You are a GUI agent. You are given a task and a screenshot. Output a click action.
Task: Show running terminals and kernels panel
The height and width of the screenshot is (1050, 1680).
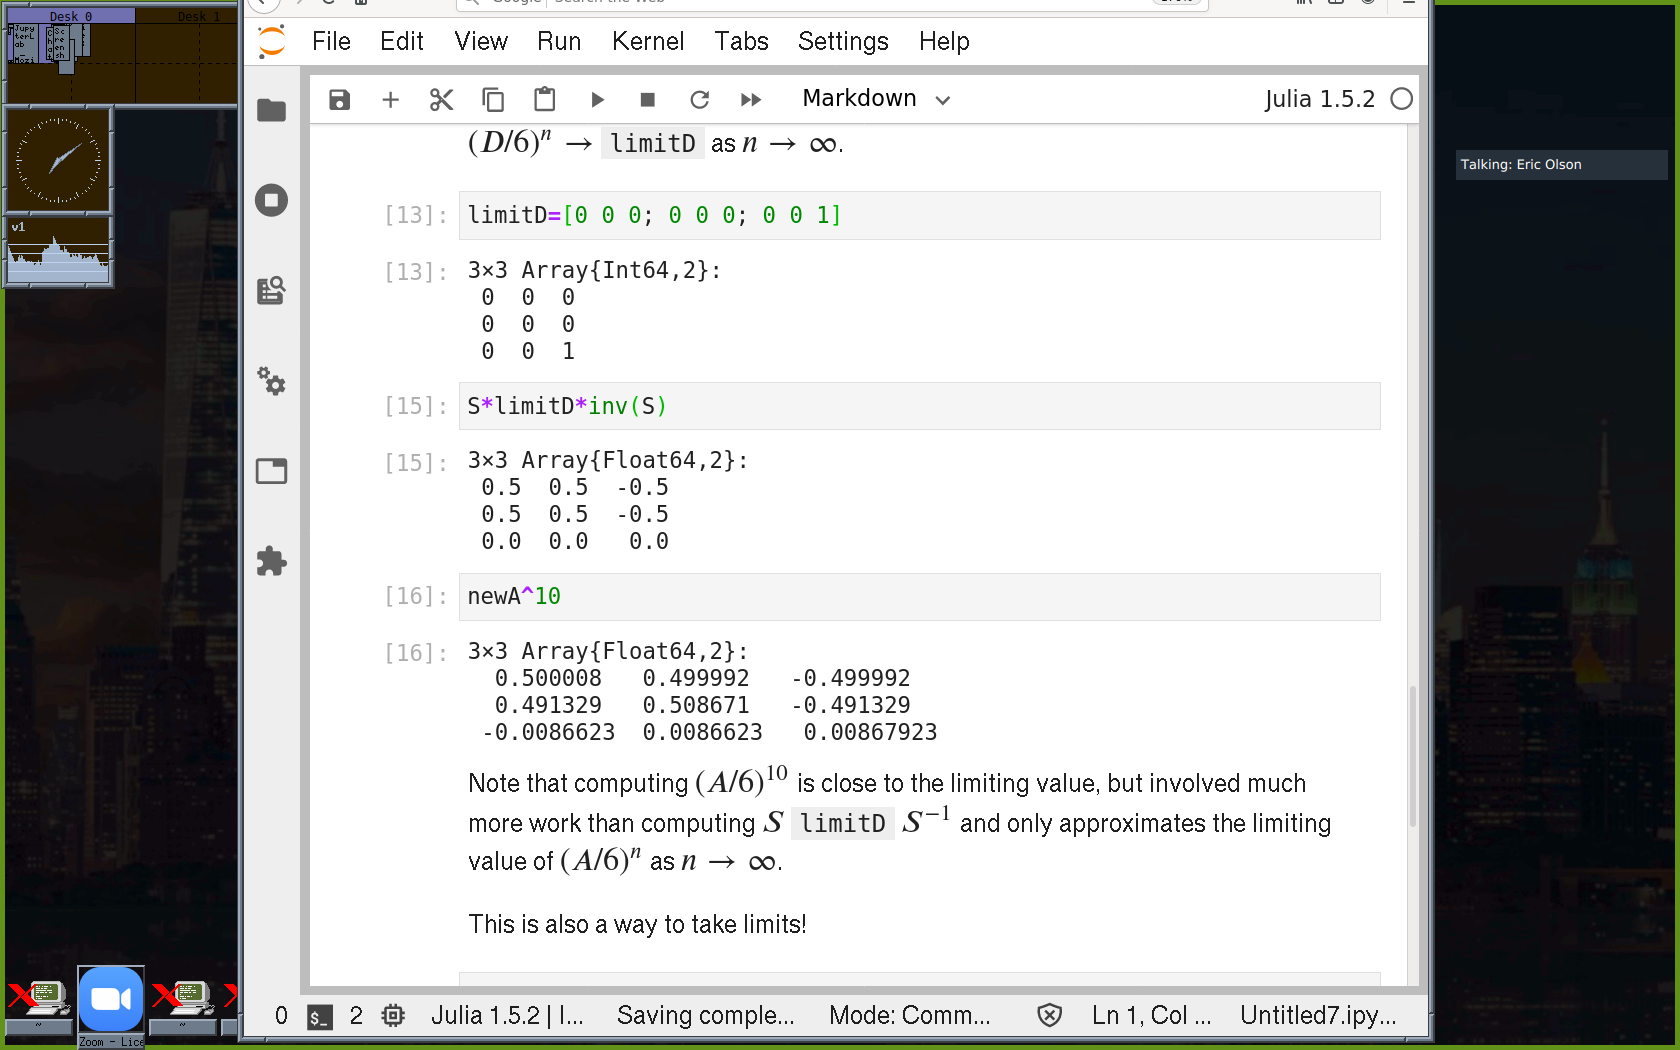[271, 200]
